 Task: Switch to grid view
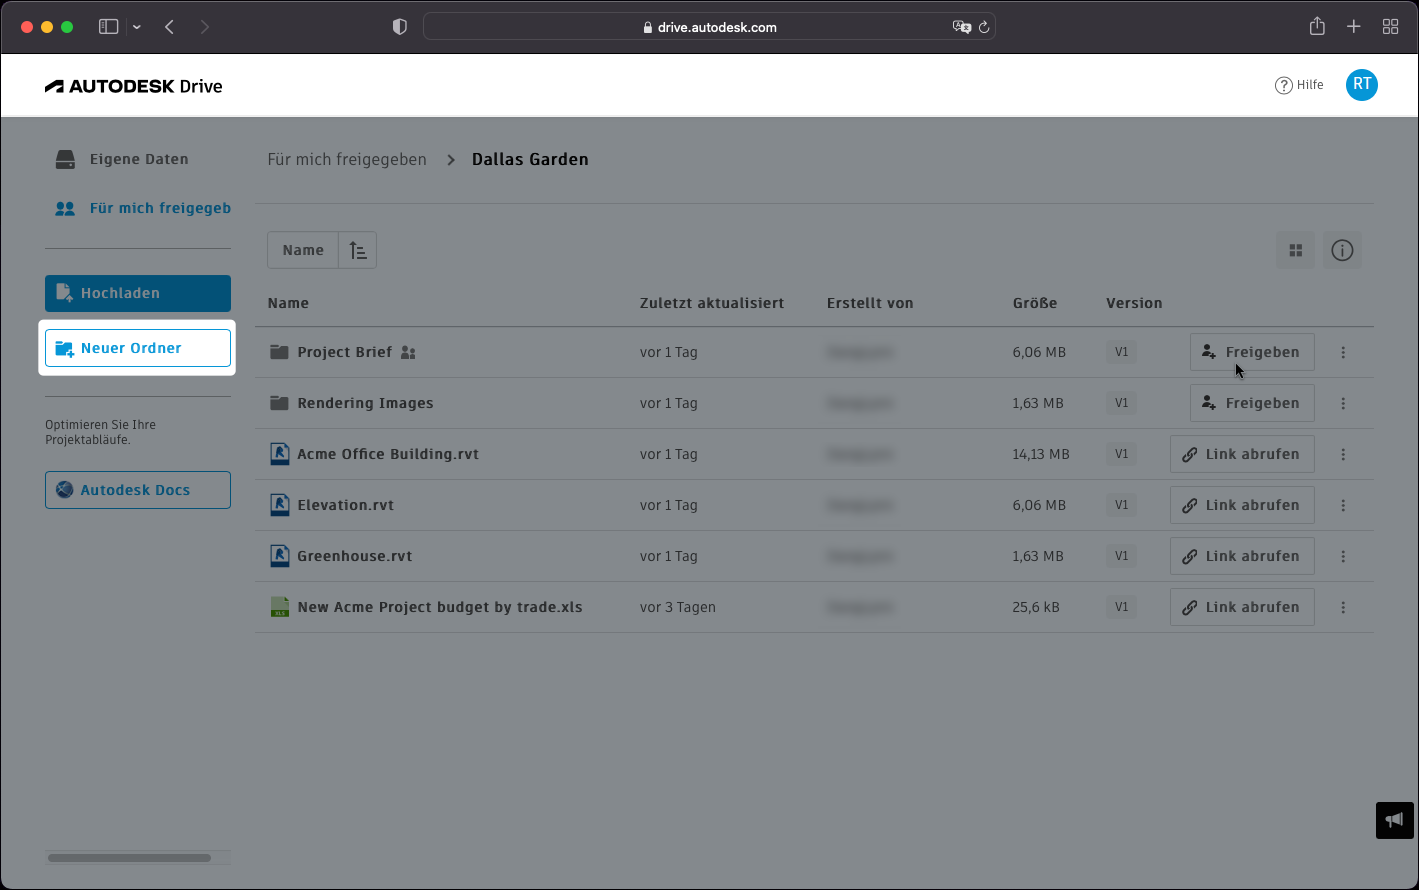pyautogui.click(x=1296, y=250)
